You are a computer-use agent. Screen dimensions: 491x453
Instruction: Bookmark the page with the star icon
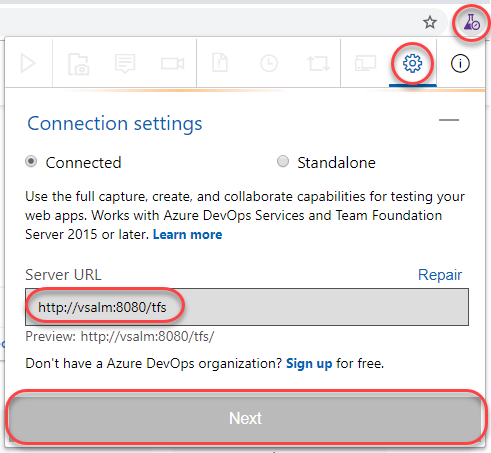430,23
